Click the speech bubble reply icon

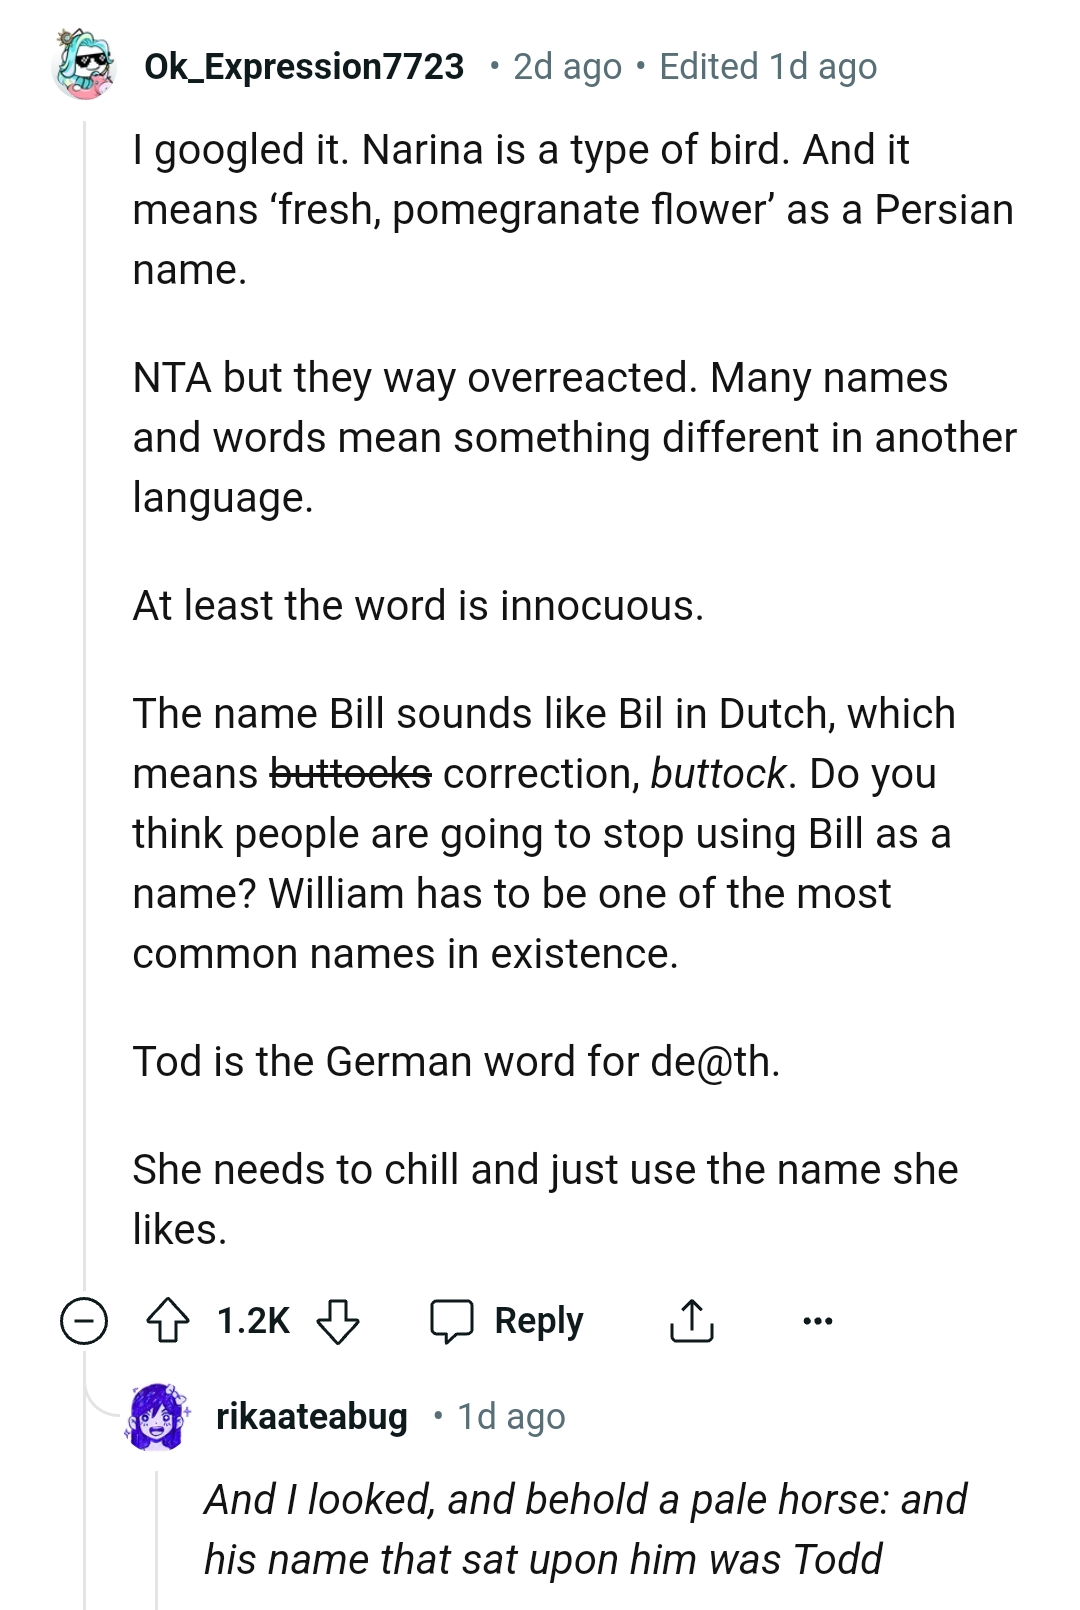[x=452, y=1320]
